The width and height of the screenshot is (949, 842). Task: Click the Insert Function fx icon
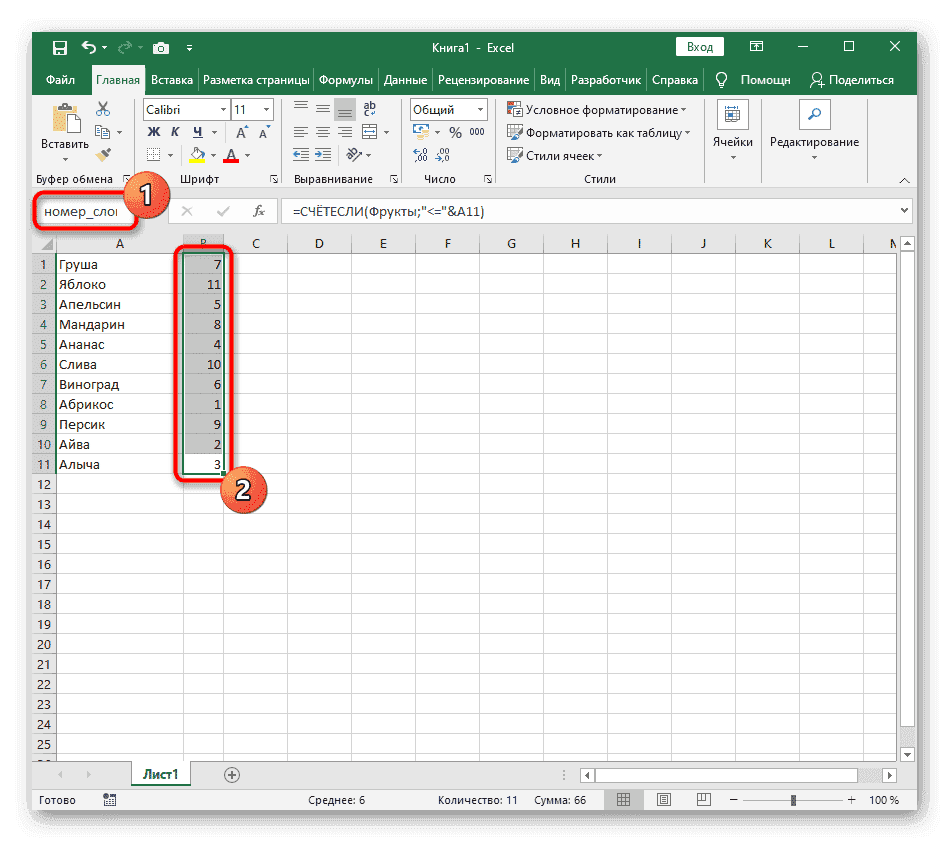point(258,211)
